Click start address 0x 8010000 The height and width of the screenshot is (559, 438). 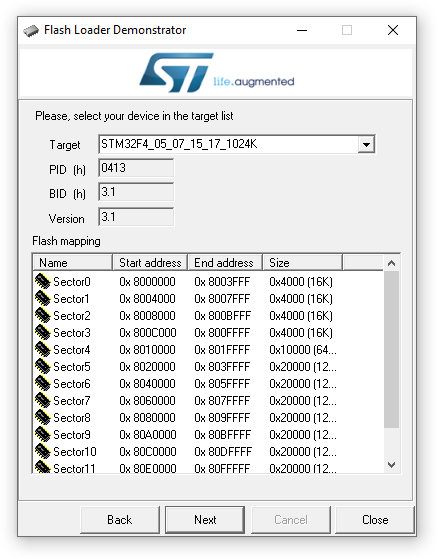point(147,350)
